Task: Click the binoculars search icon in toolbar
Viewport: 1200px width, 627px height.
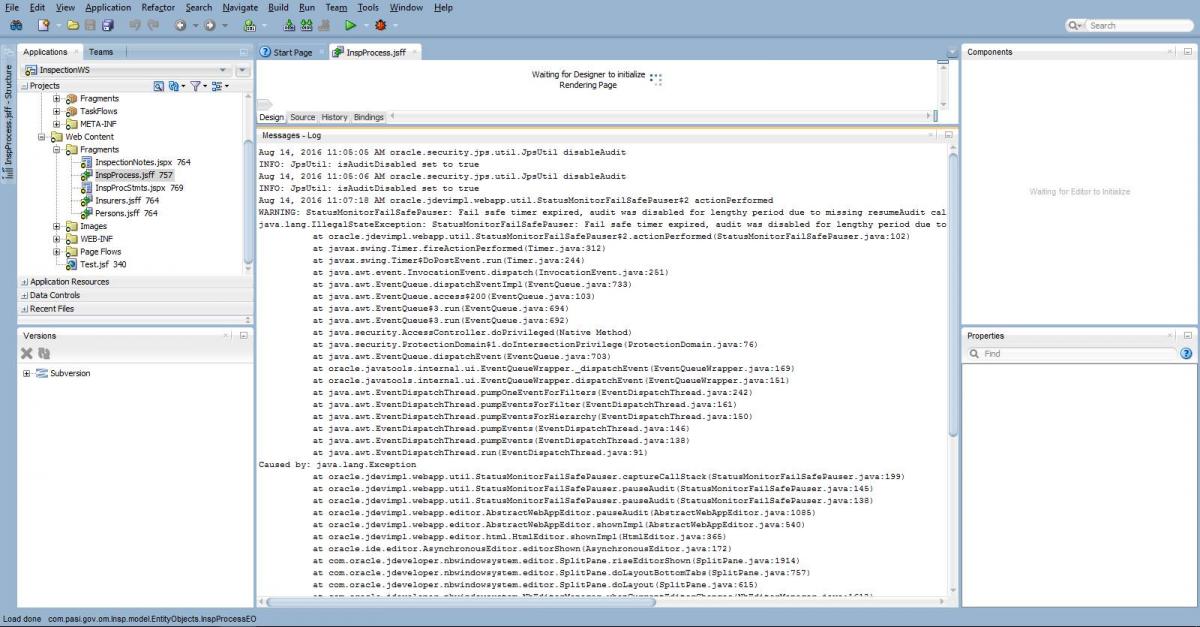Action: [17, 25]
